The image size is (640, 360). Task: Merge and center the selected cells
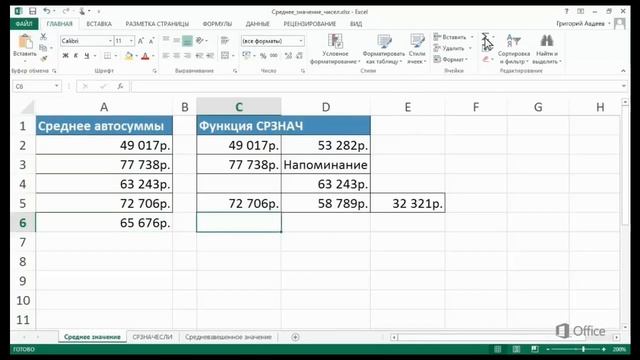point(225,56)
